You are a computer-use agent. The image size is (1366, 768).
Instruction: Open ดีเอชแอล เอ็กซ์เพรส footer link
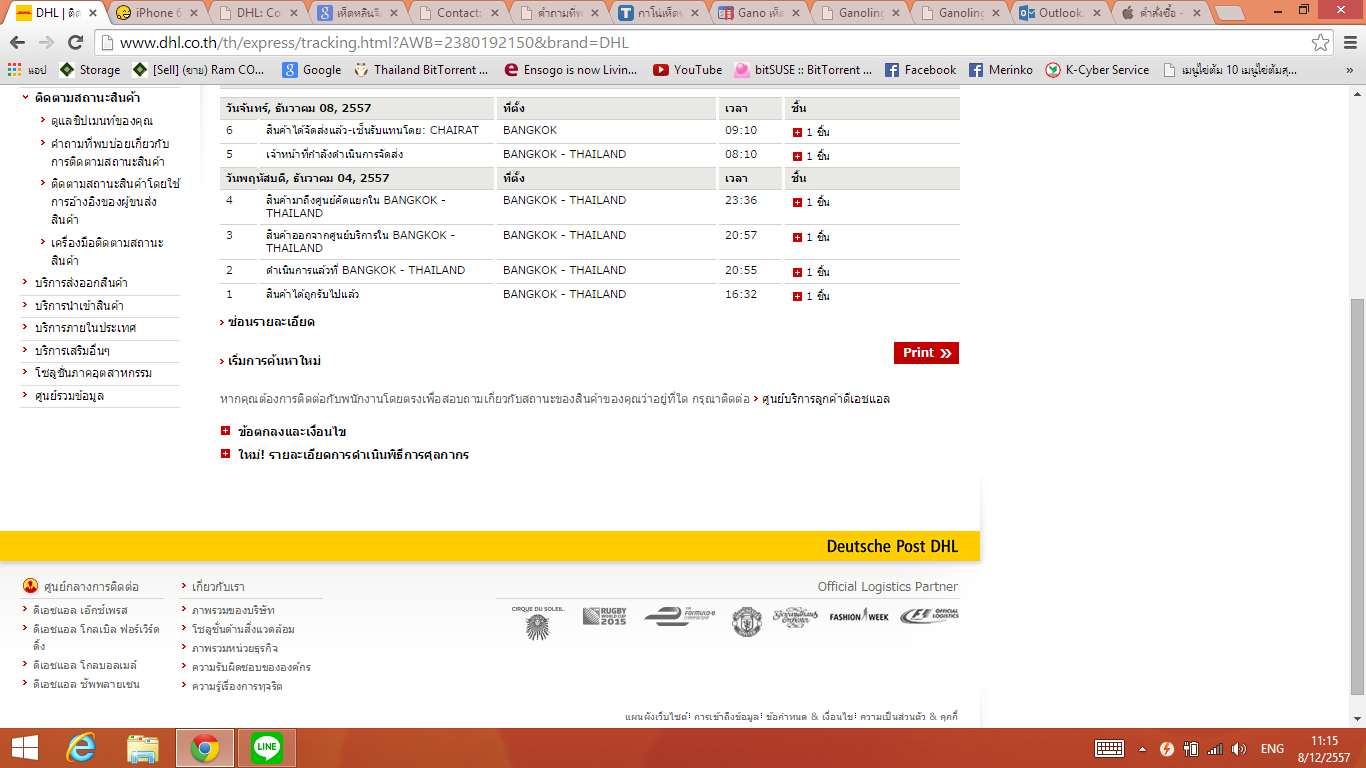[80, 610]
